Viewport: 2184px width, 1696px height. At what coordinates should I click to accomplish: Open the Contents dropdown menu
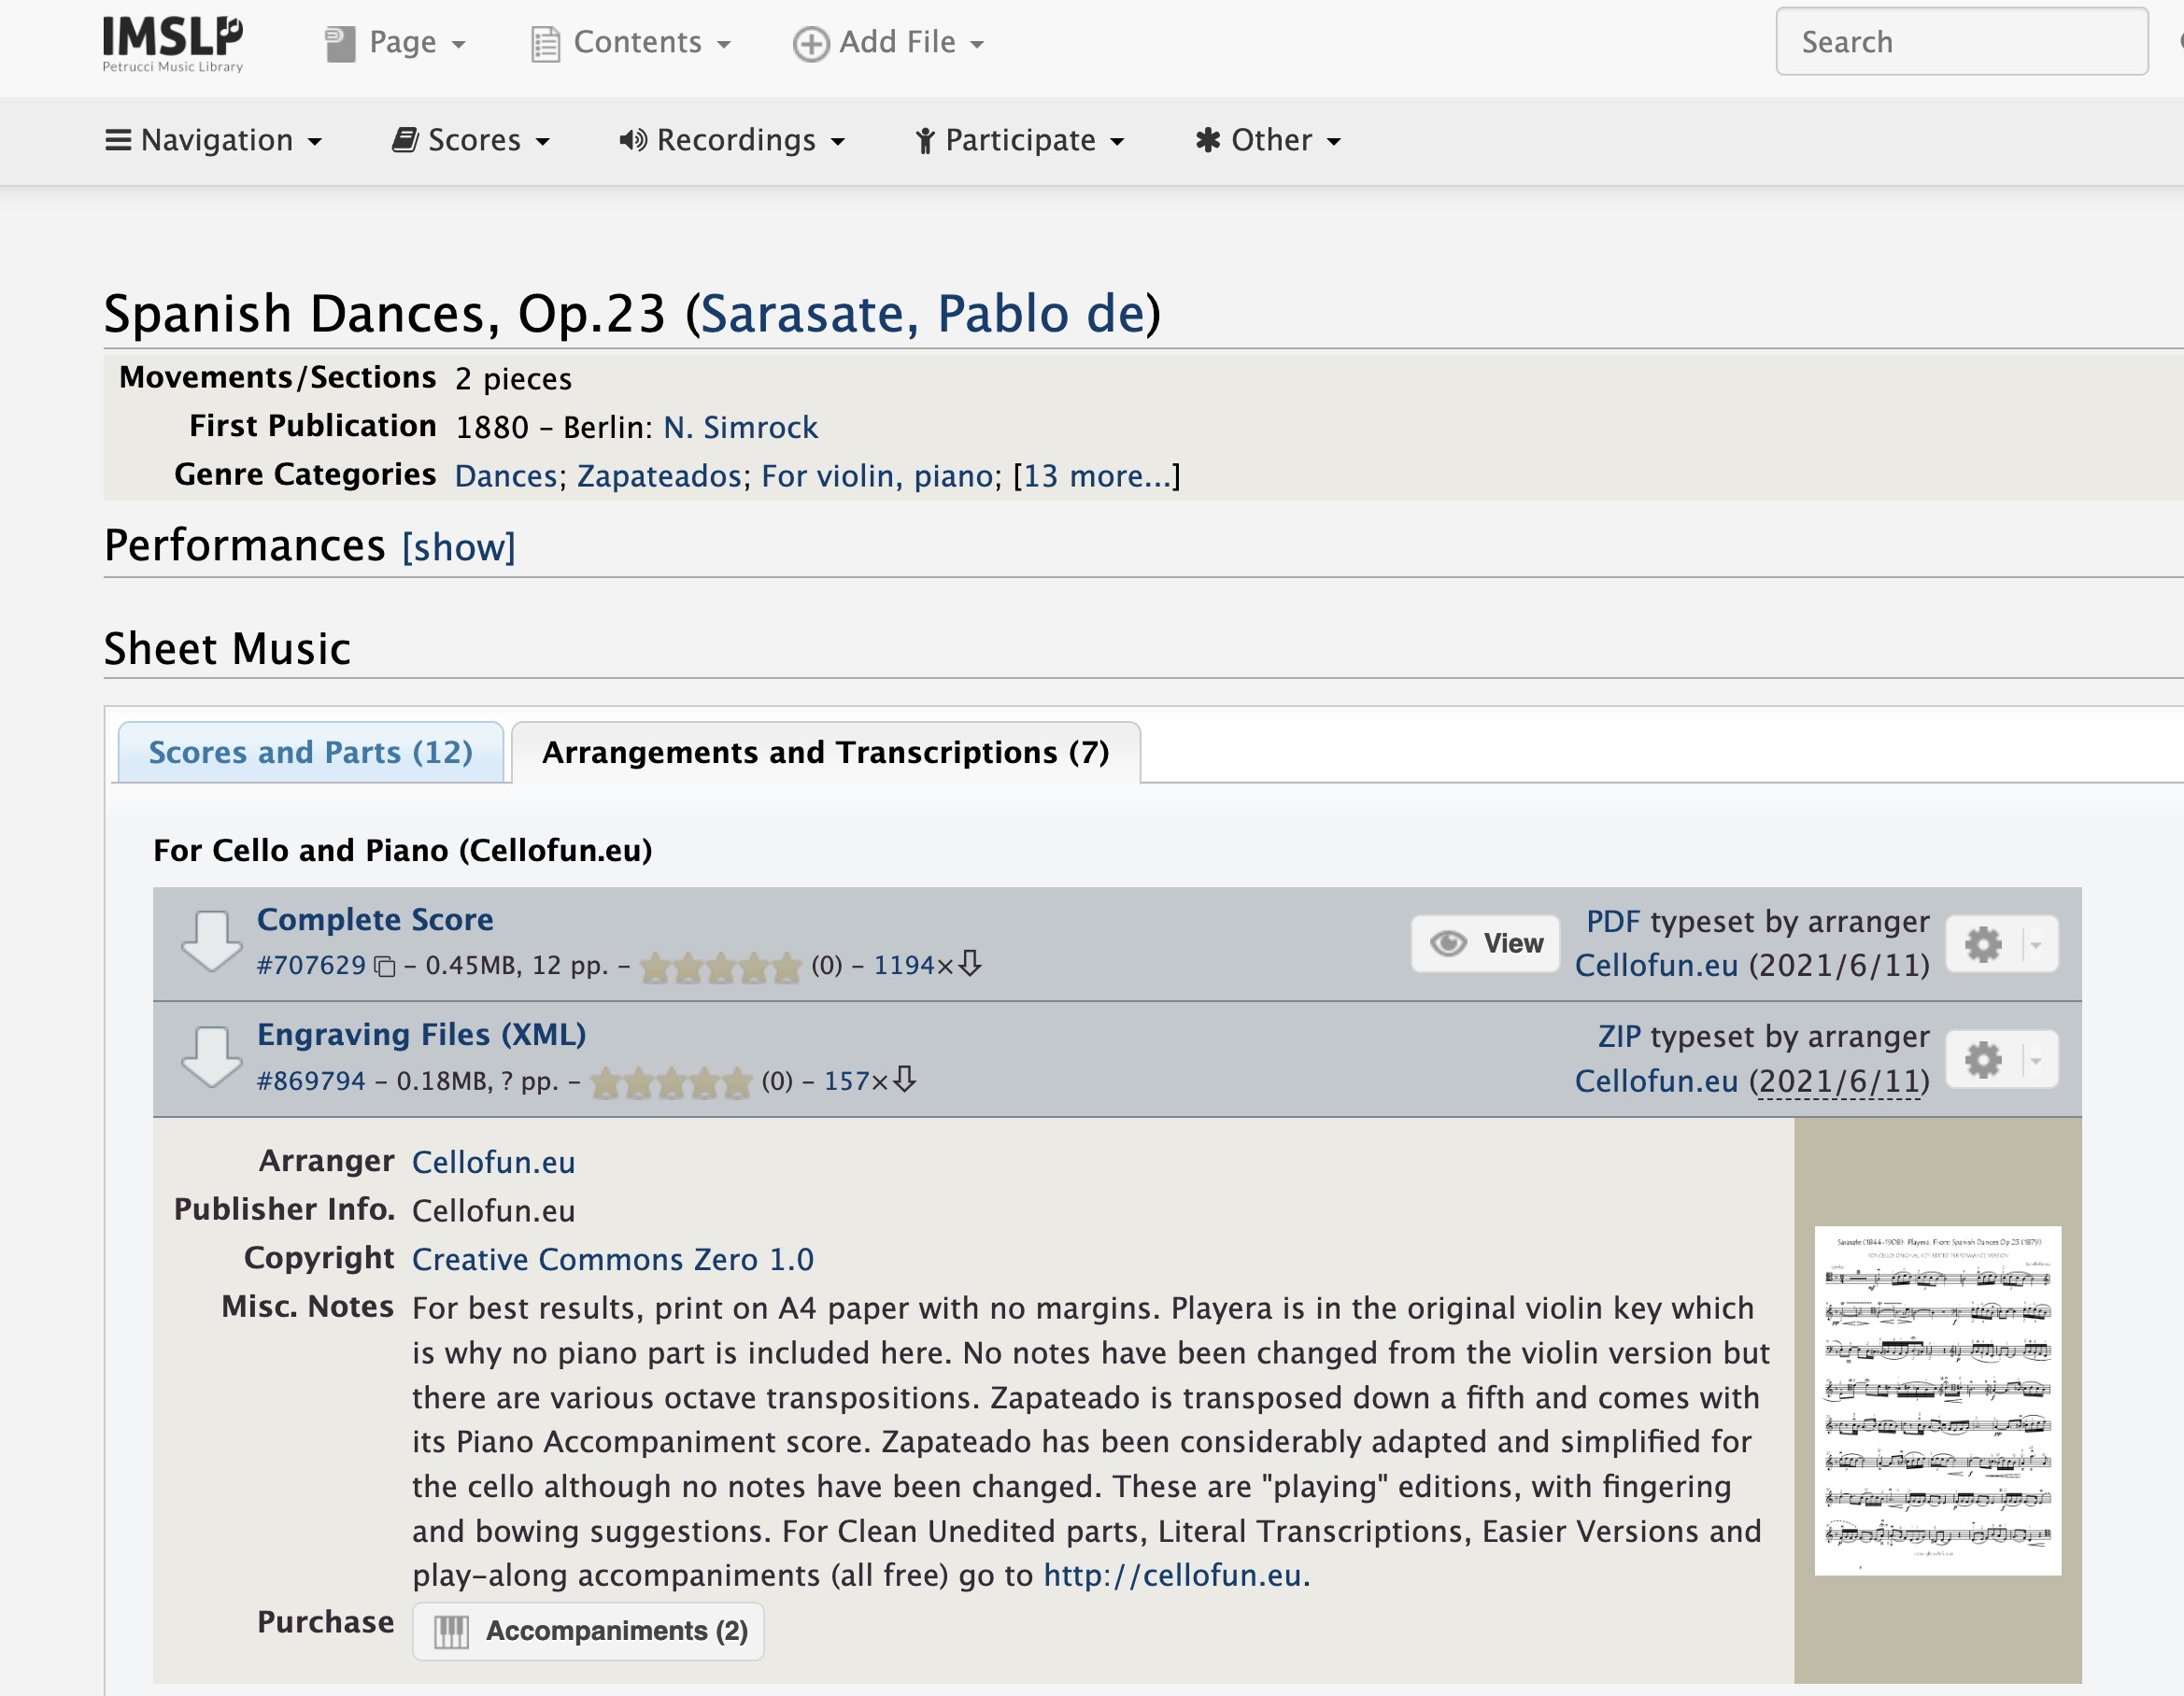[631, 43]
